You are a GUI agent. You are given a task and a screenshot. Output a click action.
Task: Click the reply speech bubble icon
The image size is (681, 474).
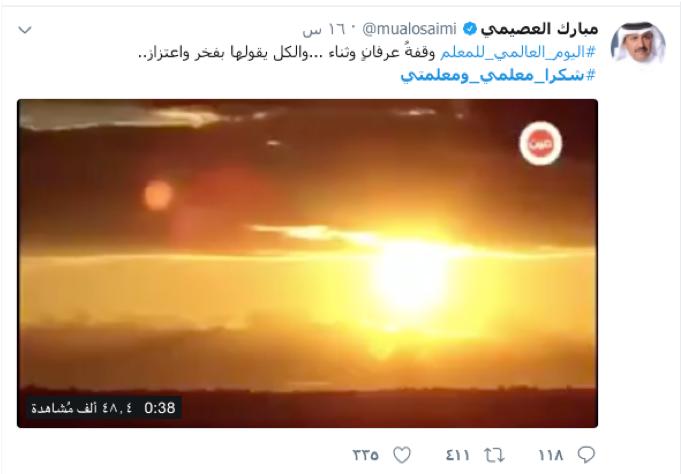(x=586, y=455)
